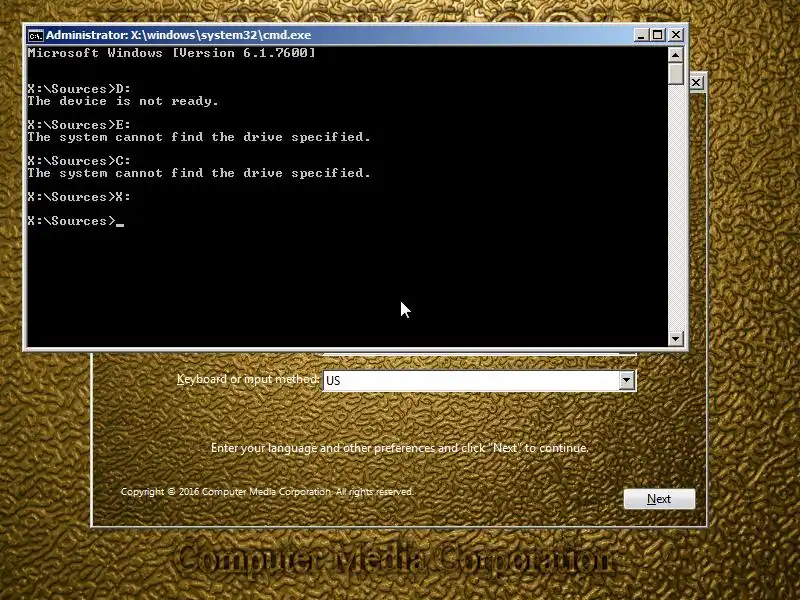Viewport: 800px width, 600px height.
Task: Click the 'X:\Sources>C:' command line
Action: click(79, 161)
